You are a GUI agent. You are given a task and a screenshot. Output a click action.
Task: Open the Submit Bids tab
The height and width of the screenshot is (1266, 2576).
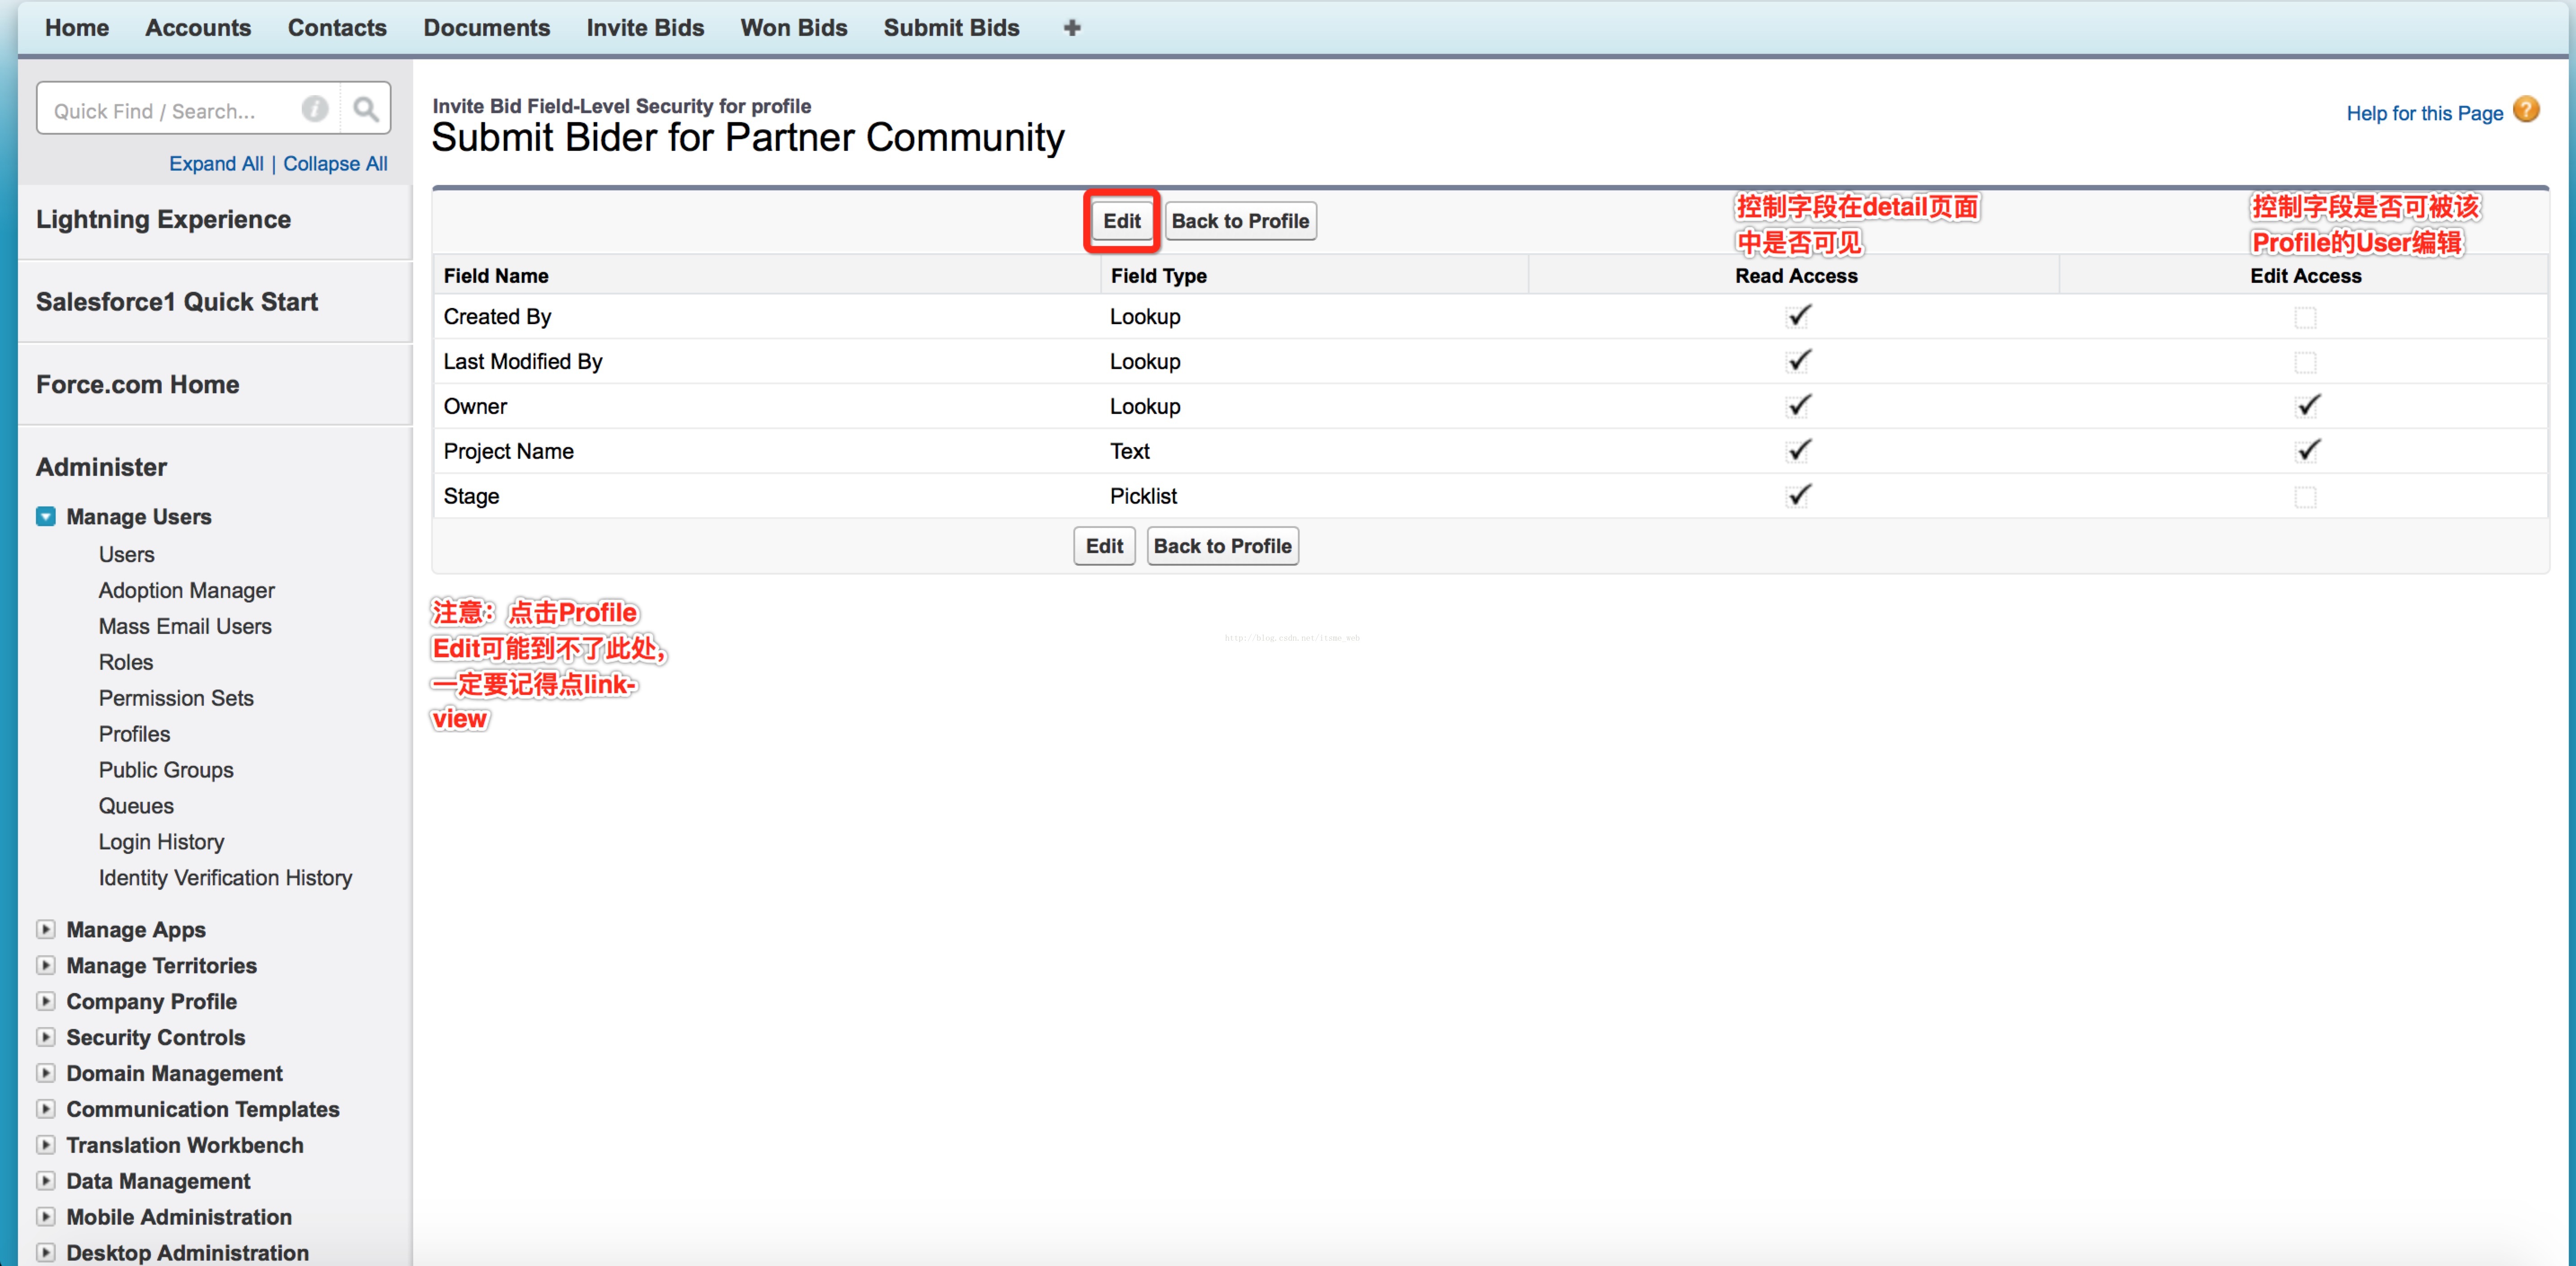pyautogui.click(x=951, y=28)
